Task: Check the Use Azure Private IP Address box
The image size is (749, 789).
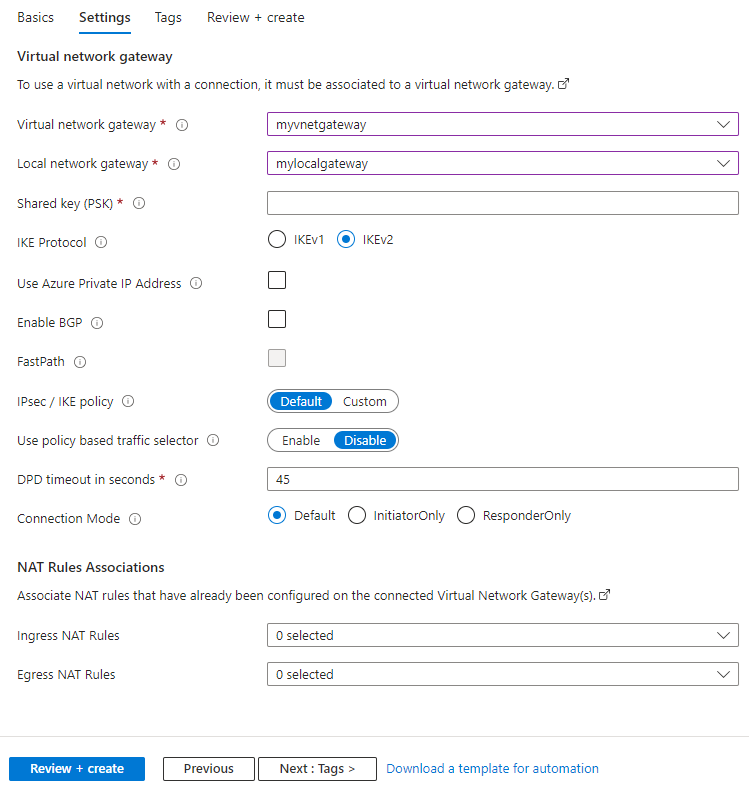Action: coord(277,280)
